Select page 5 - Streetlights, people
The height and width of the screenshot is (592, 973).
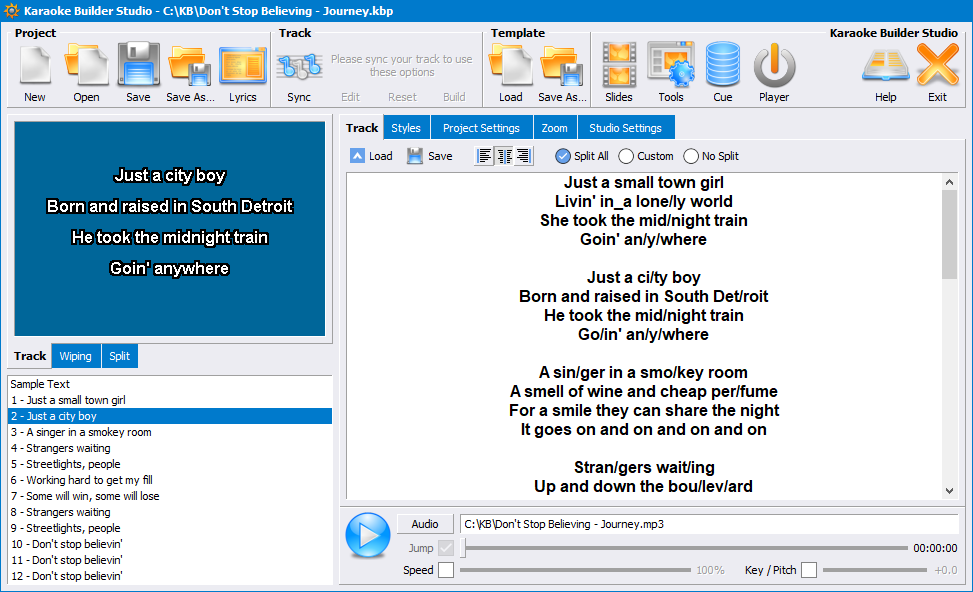click(x=169, y=464)
